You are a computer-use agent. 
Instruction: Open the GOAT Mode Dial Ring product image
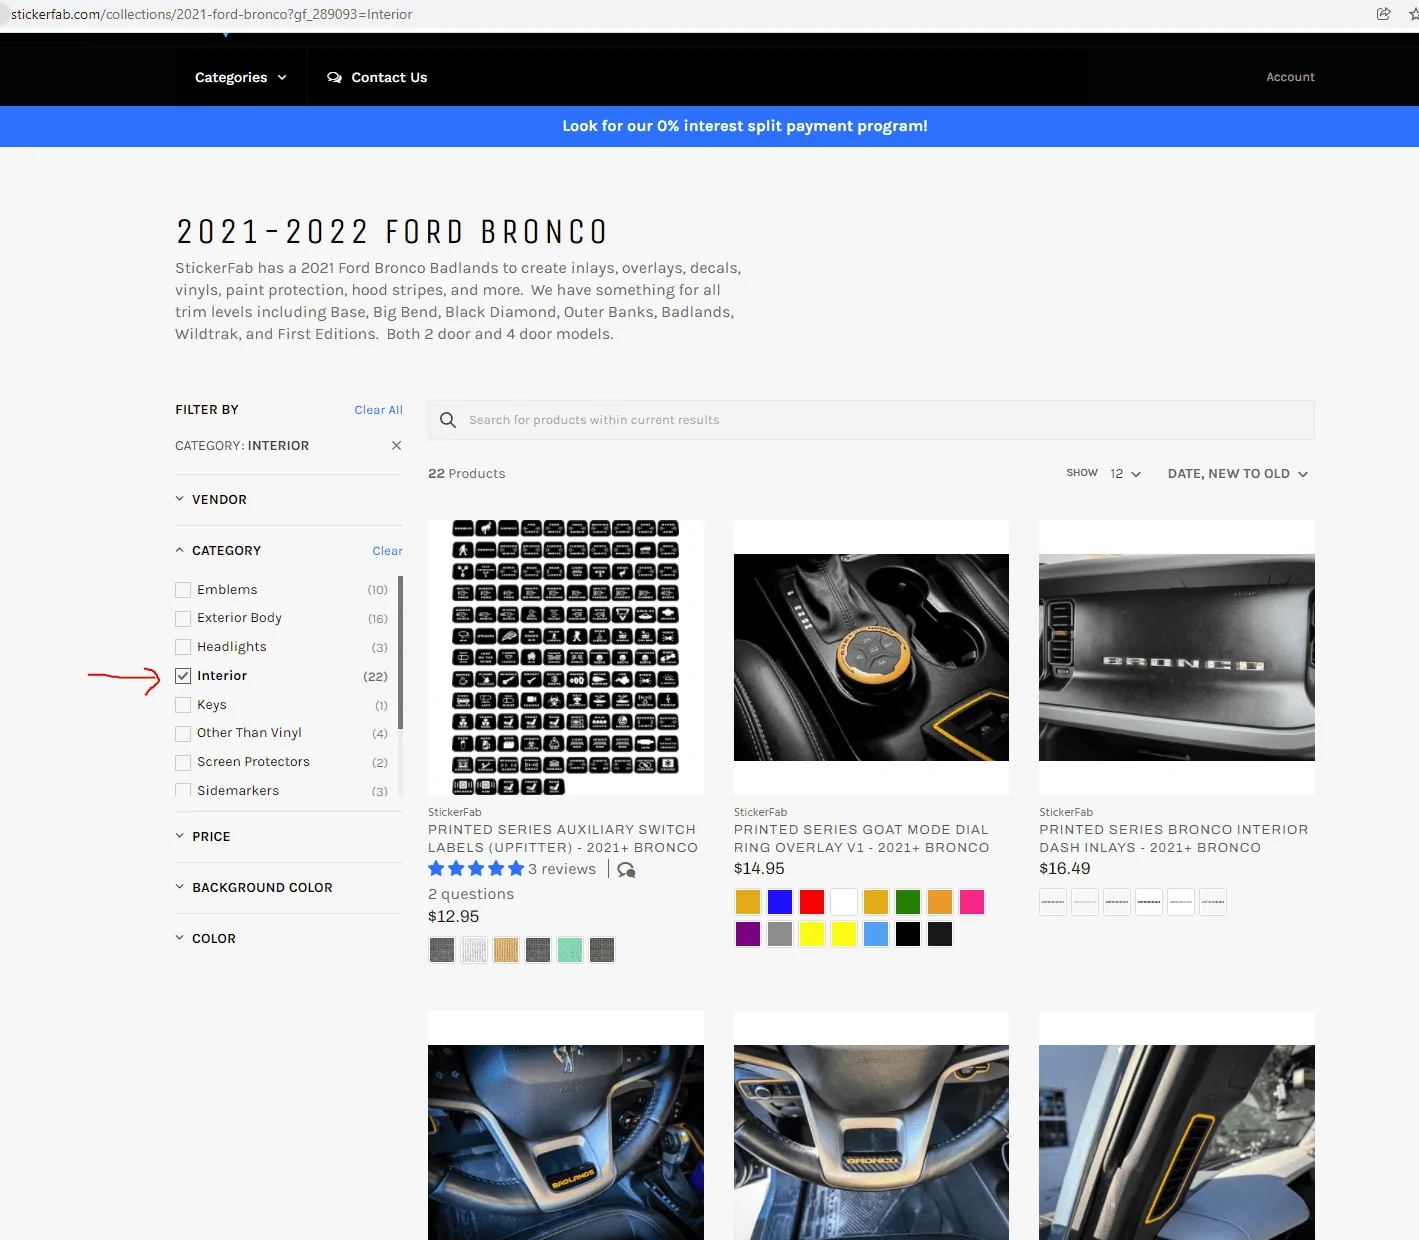871,657
